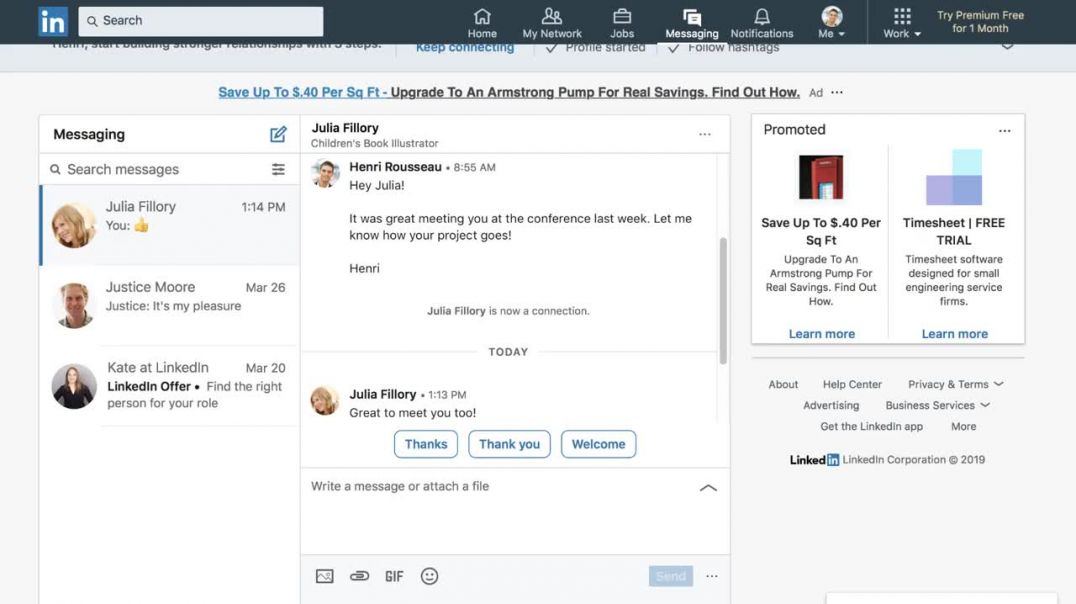This screenshot has height=604, width=1076.
Task: Open the Messaging nav tab
Action: (692, 23)
